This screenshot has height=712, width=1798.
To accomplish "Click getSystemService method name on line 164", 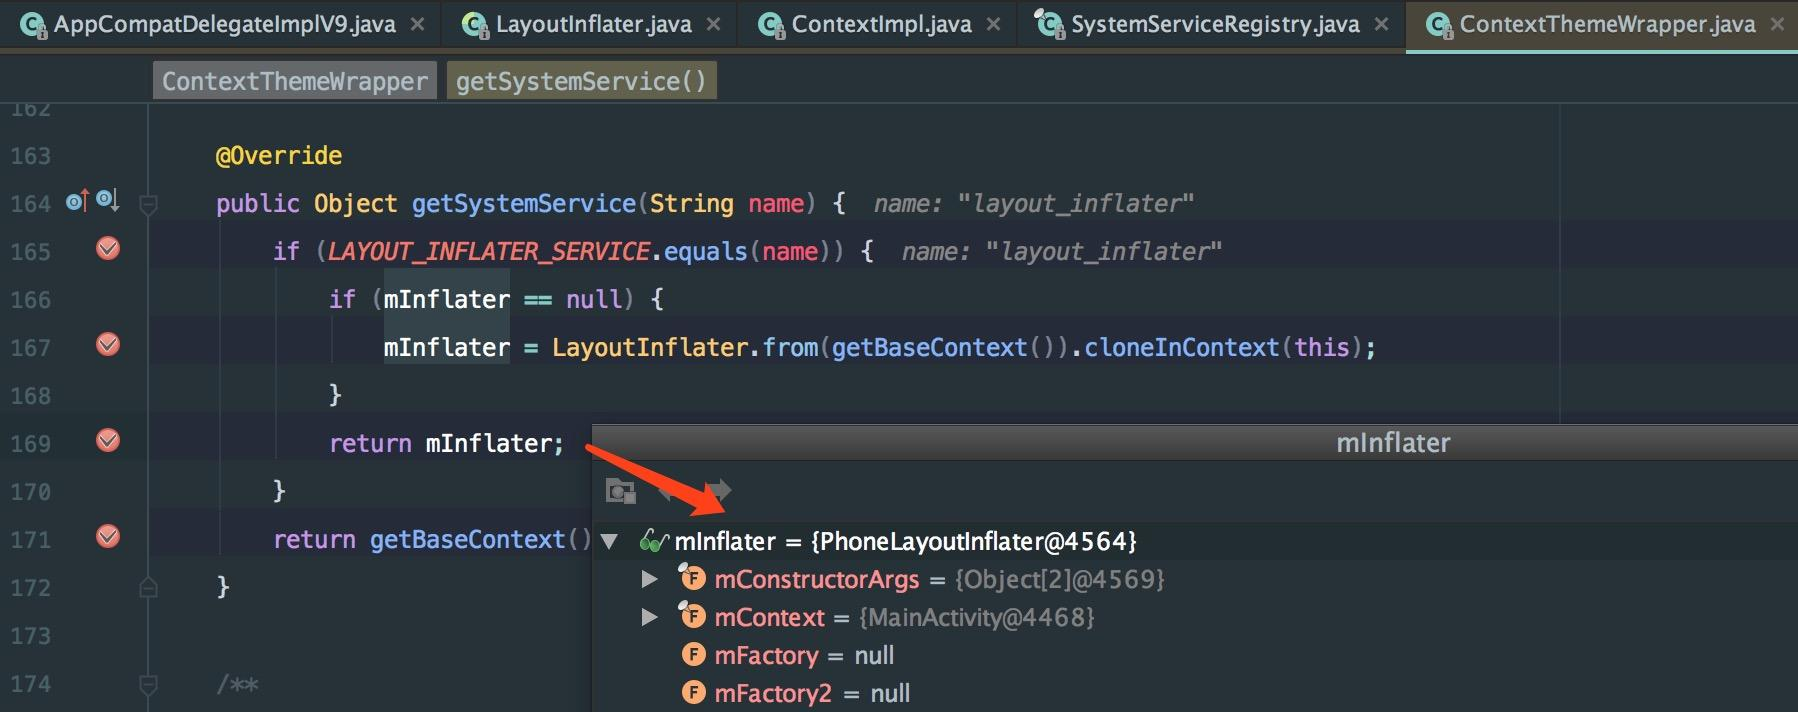I will pos(524,204).
